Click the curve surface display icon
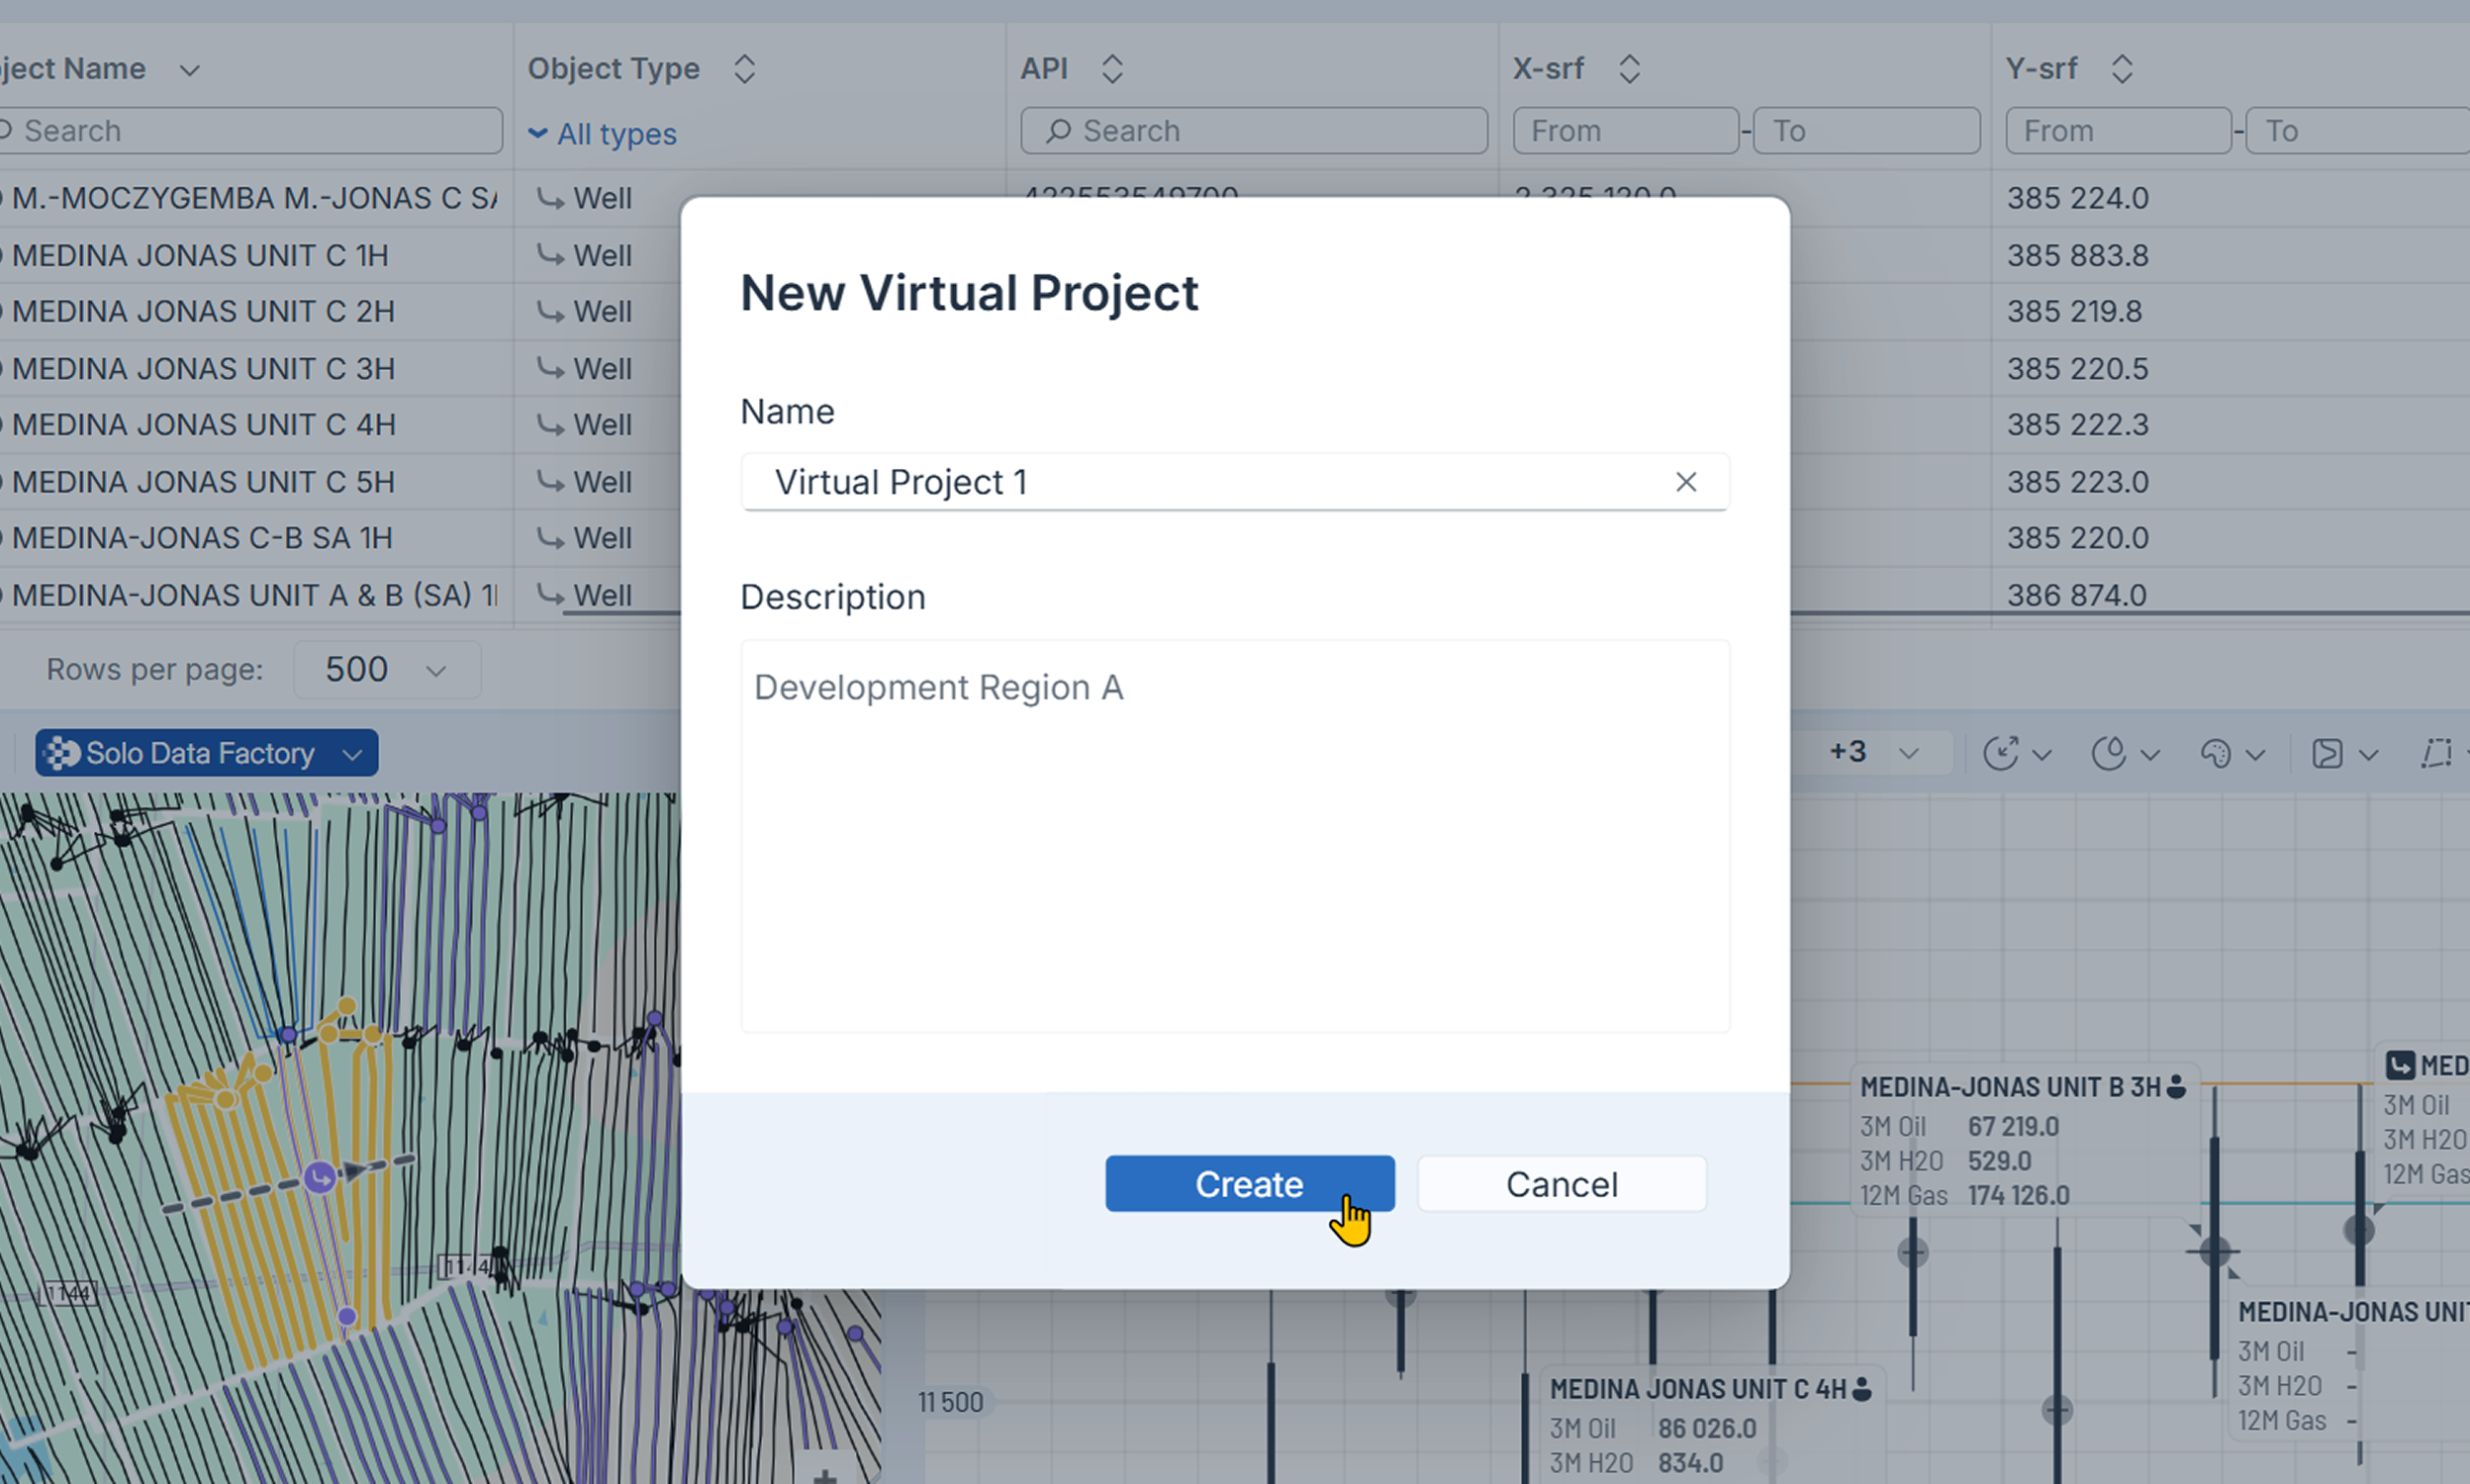The image size is (2470, 1484). click(2327, 753)
